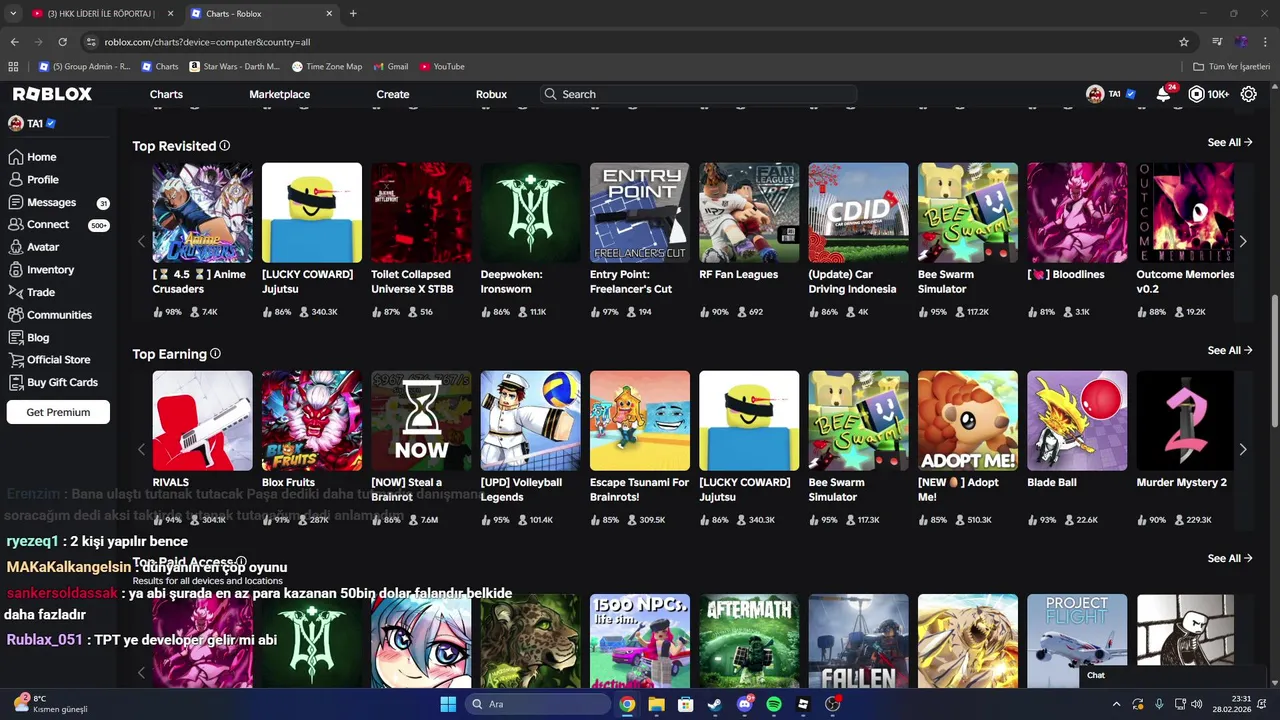Click the Get Premium button
This screenshot has height=720, width=1280.
[x=58, y=412]
